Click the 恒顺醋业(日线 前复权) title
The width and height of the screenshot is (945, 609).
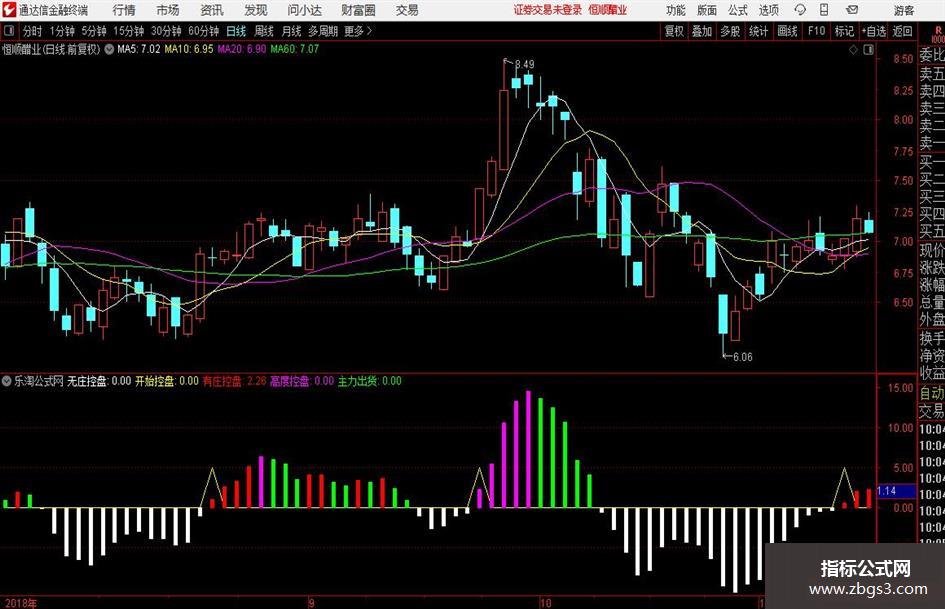coord(52,49)
